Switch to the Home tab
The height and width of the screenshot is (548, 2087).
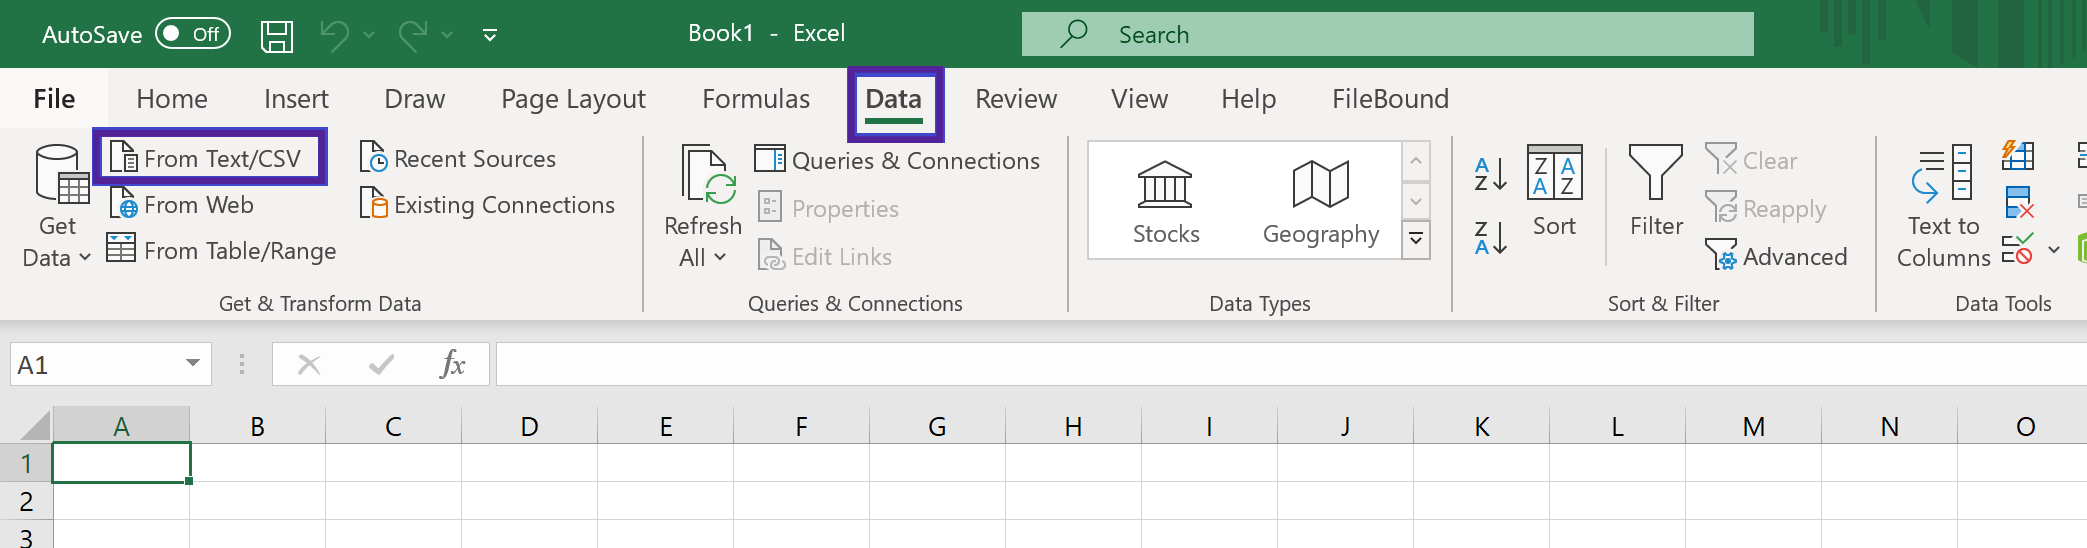pyautogui.click(x=172, y=99)
